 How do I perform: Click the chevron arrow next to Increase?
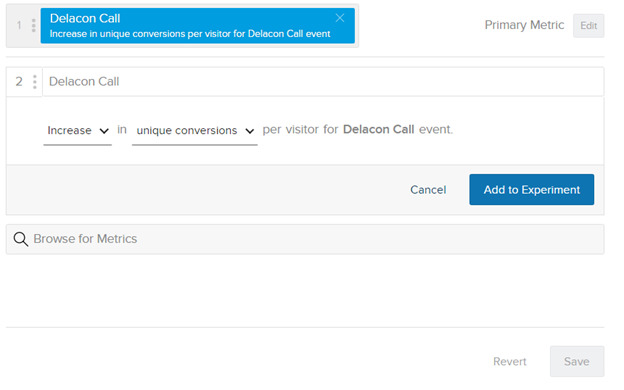click(x=104, y=131)
